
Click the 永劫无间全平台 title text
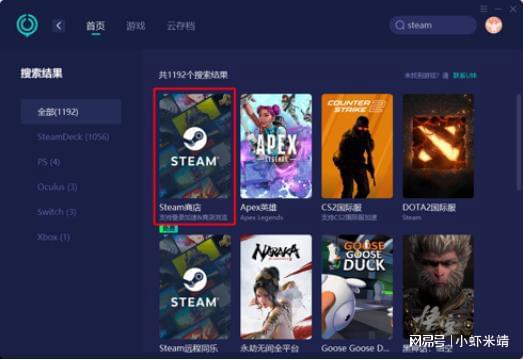click(270, 348)
